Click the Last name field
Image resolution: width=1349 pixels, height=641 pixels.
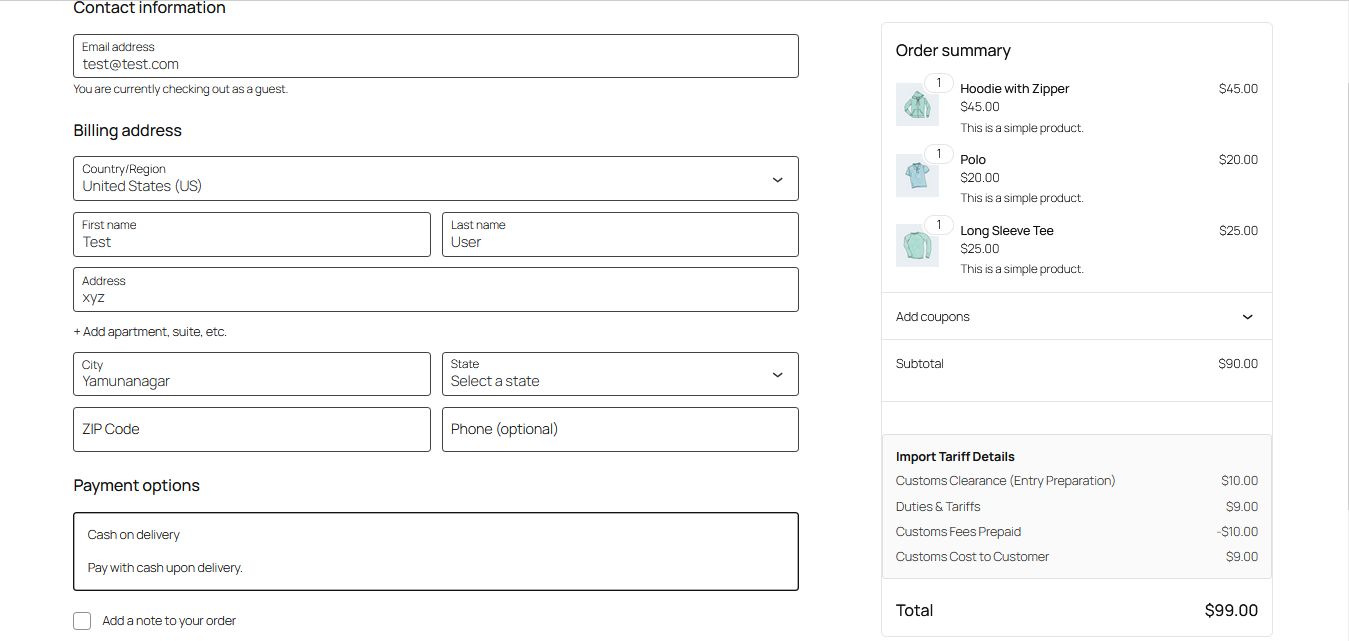point(619,234)
